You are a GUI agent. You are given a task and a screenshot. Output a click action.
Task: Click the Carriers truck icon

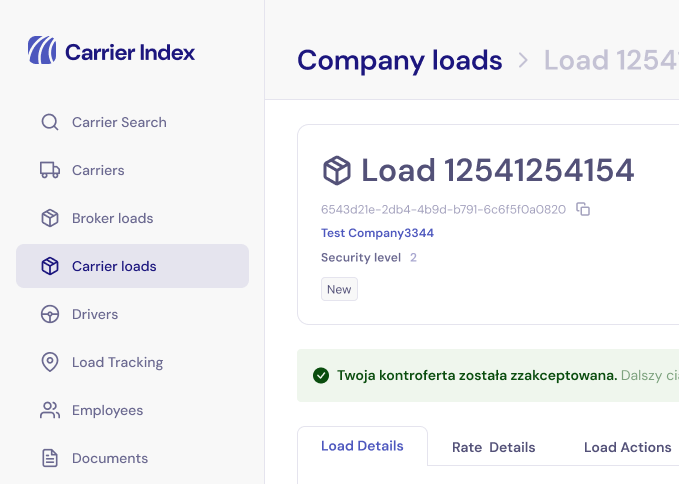(50, 170)
